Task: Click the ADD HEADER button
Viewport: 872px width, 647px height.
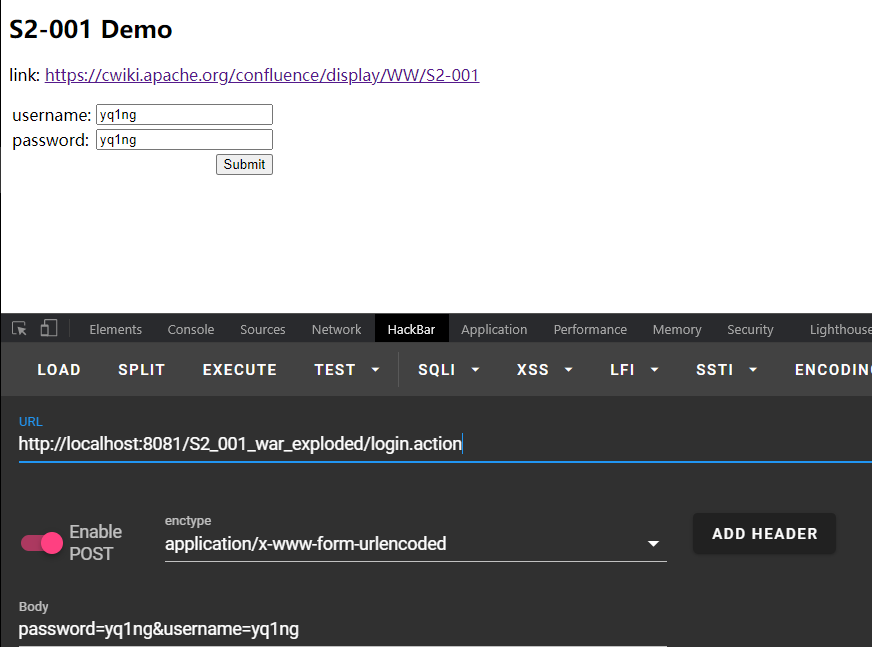Action: 764,534
